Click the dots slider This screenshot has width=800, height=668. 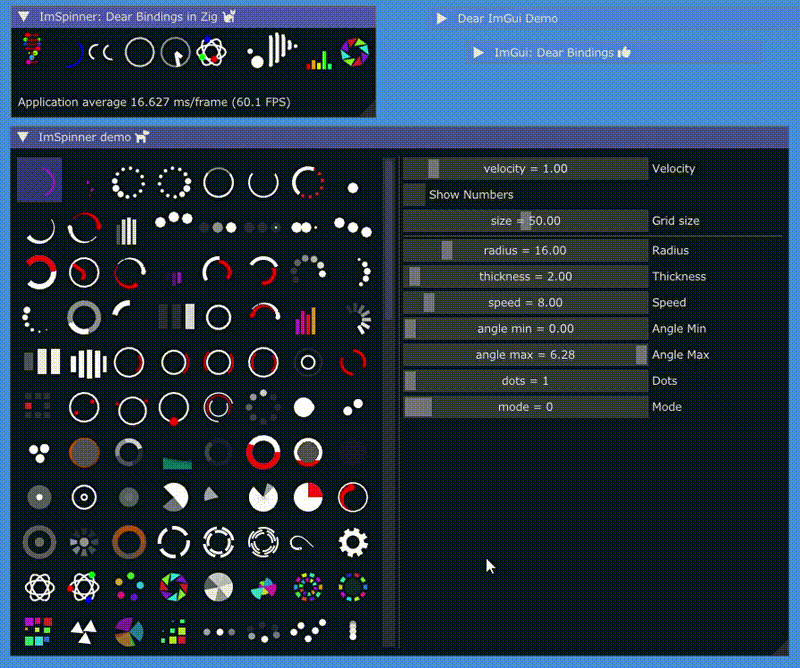[526, 380]
